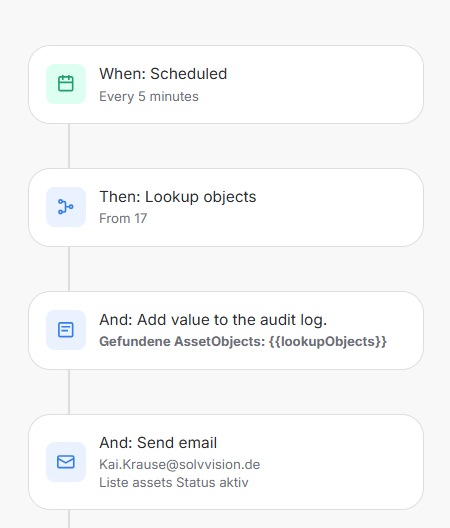Select the Send email card's empty right area
The height and width of the screenshot is (528, 450).
pyautogui.click(x=340, y=462)
